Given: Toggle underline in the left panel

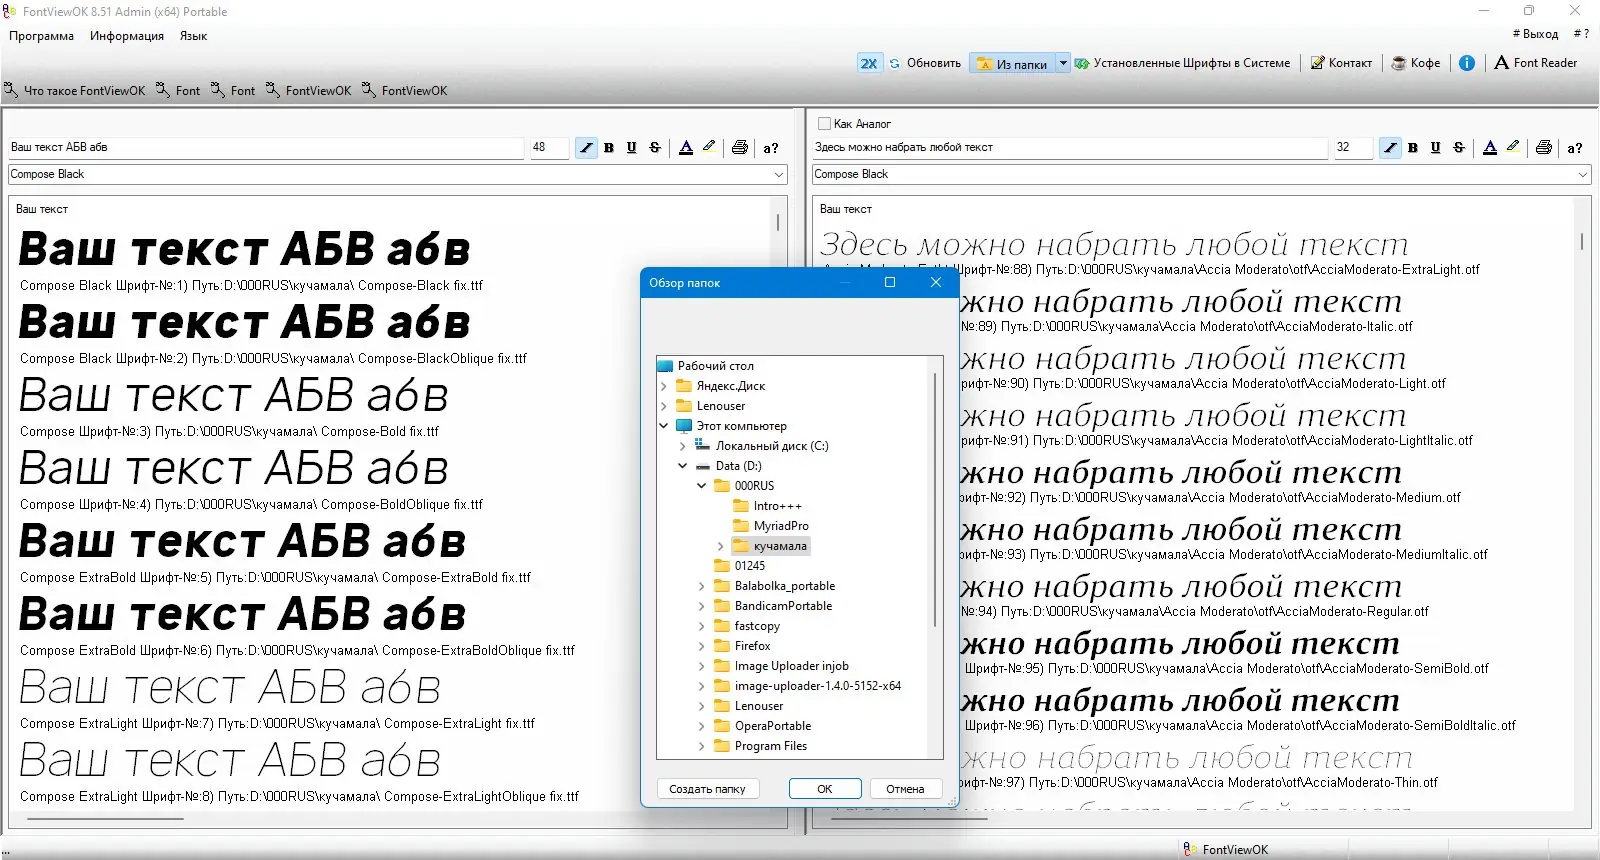Looking at the screenshot, I should pyautogui.click(x=631, y=148).
